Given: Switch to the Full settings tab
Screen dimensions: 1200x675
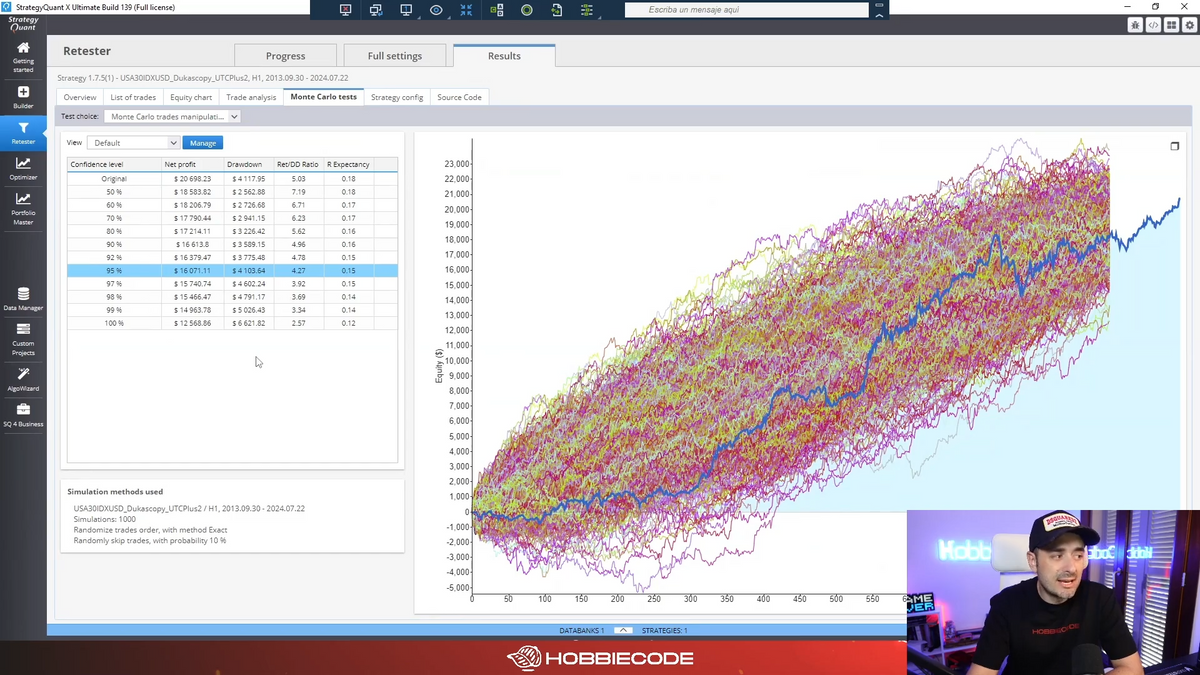Looking at the screenshot, I should [394, 56].
